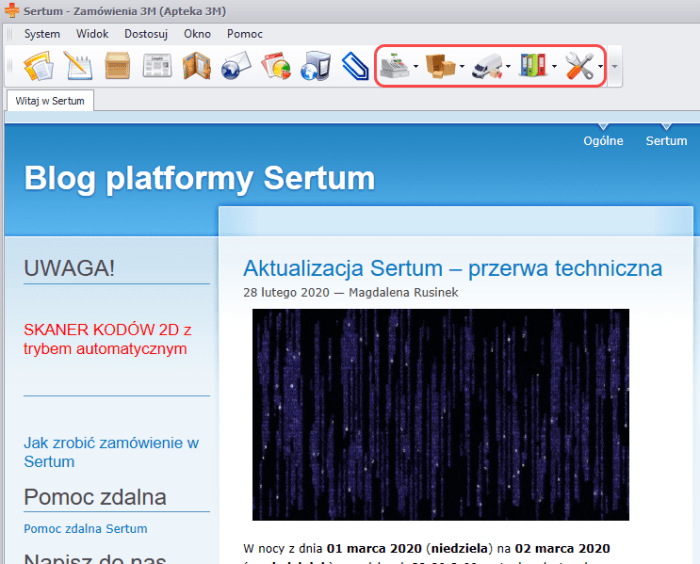The height and width of the screenshot is (564, 700).
Task: Click the brown cardboard box toolbar icon
Action: tap(118, 67)
